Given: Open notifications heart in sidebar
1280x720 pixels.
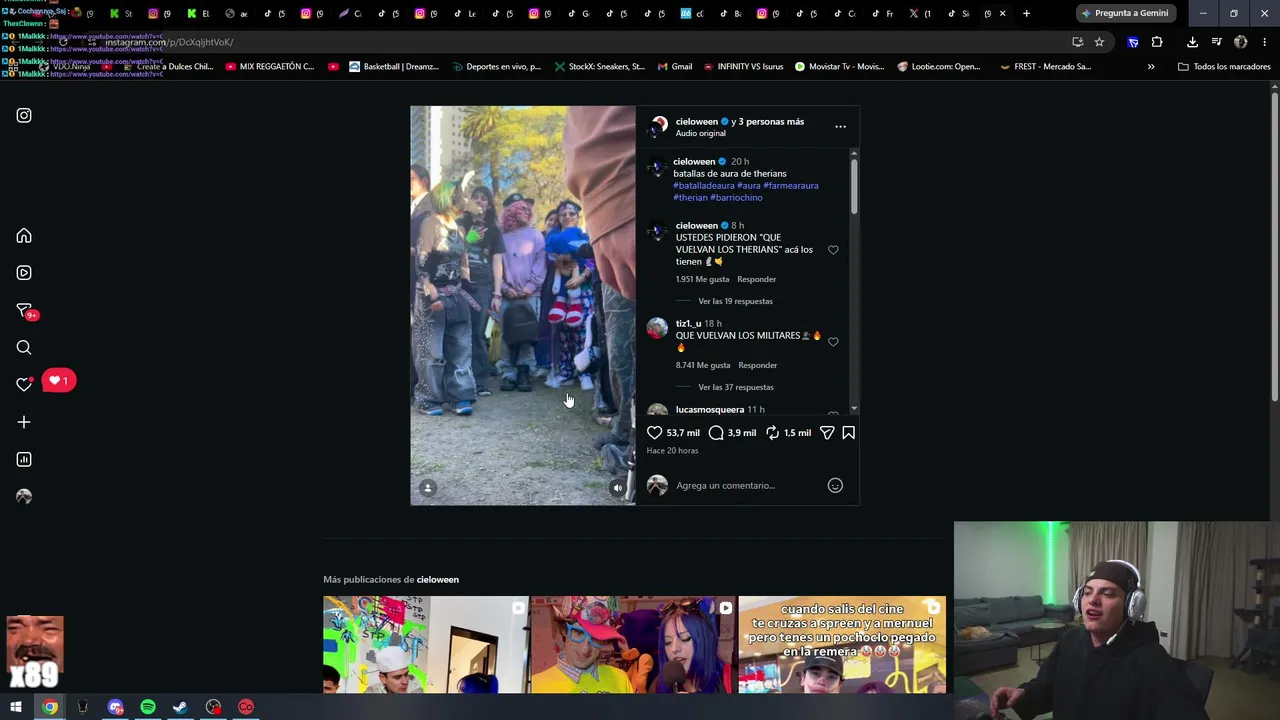Looking at the screenshot, I should pyautogui.click(x=24, y=385).
